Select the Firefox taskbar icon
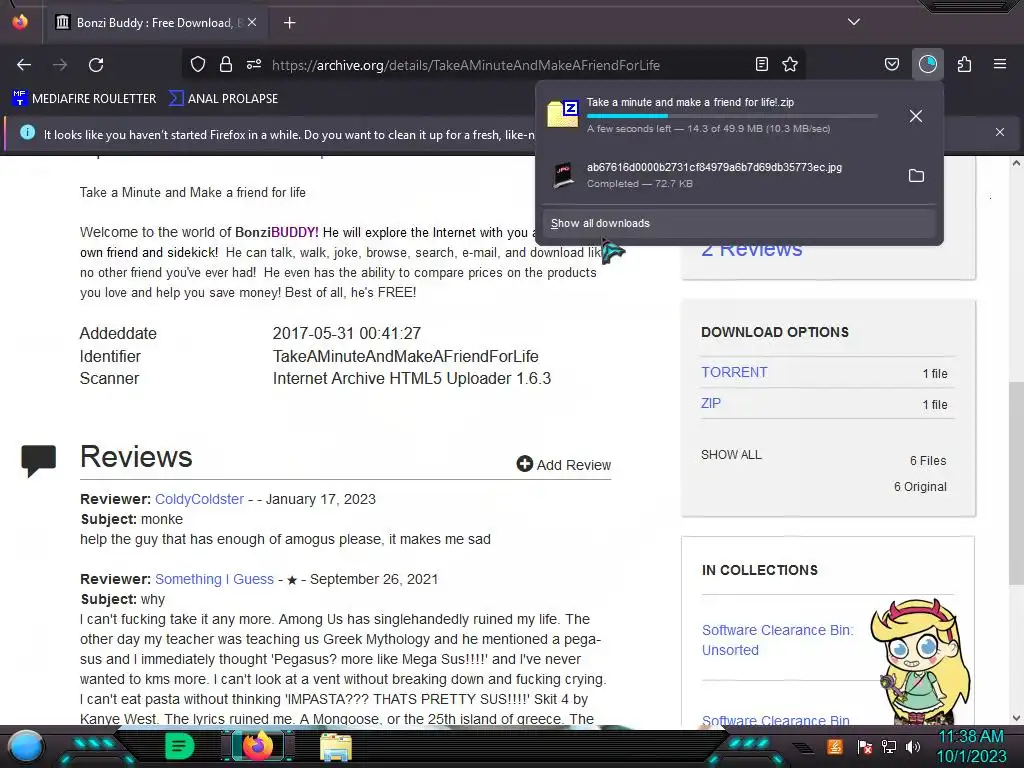The image size is (1024, 768). click(257, 746)
